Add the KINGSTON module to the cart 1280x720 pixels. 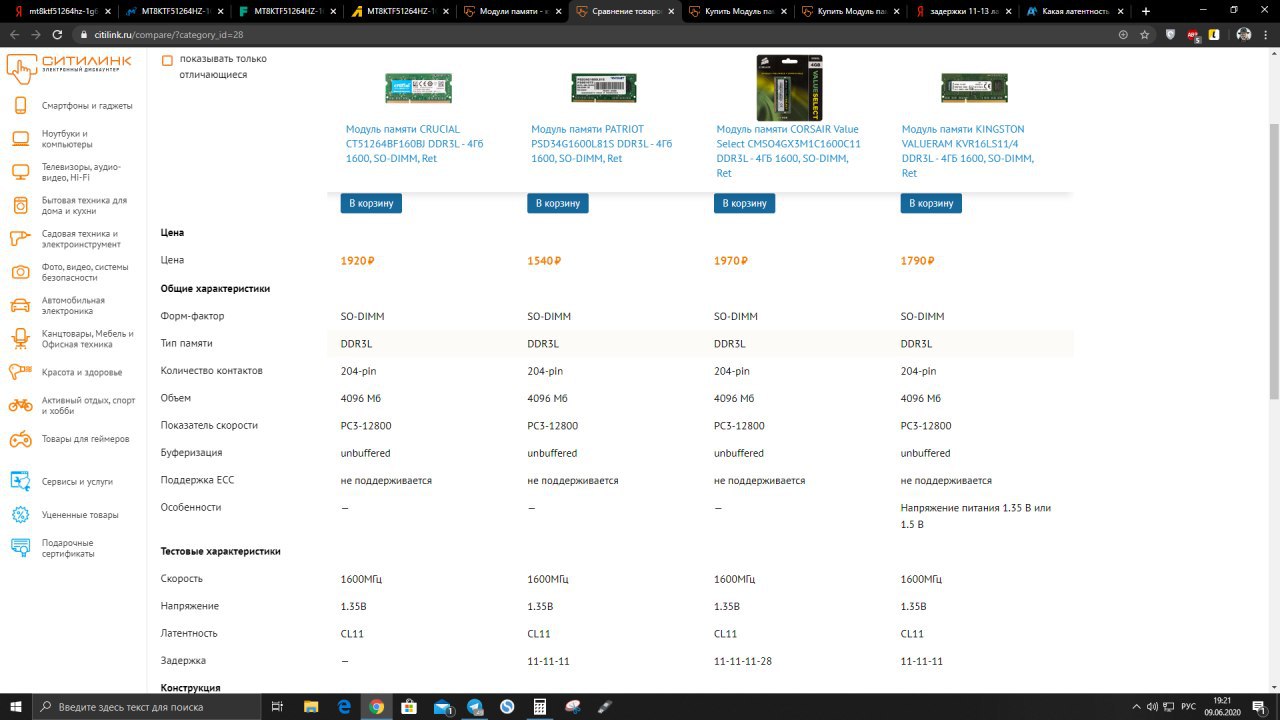[x=931, y=203]
